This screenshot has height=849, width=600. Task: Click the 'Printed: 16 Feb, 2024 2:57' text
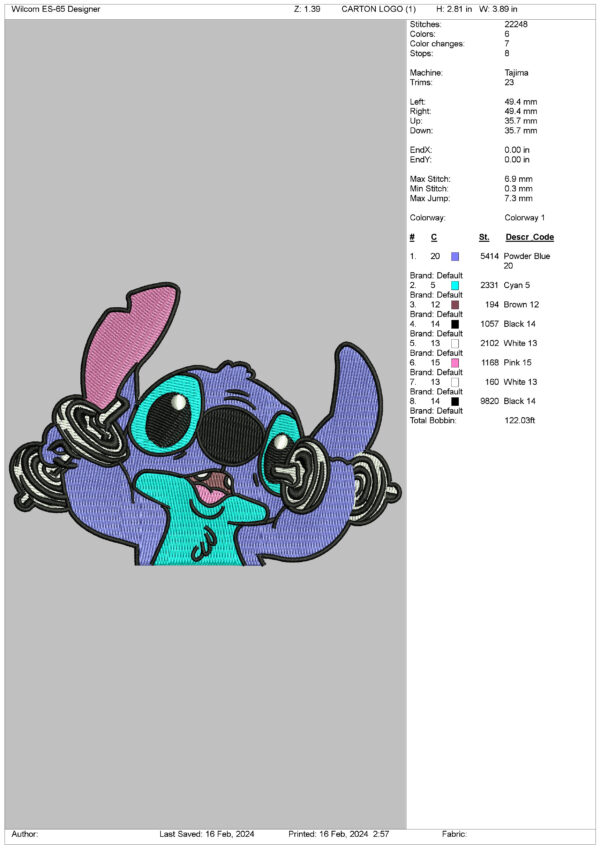338,834
